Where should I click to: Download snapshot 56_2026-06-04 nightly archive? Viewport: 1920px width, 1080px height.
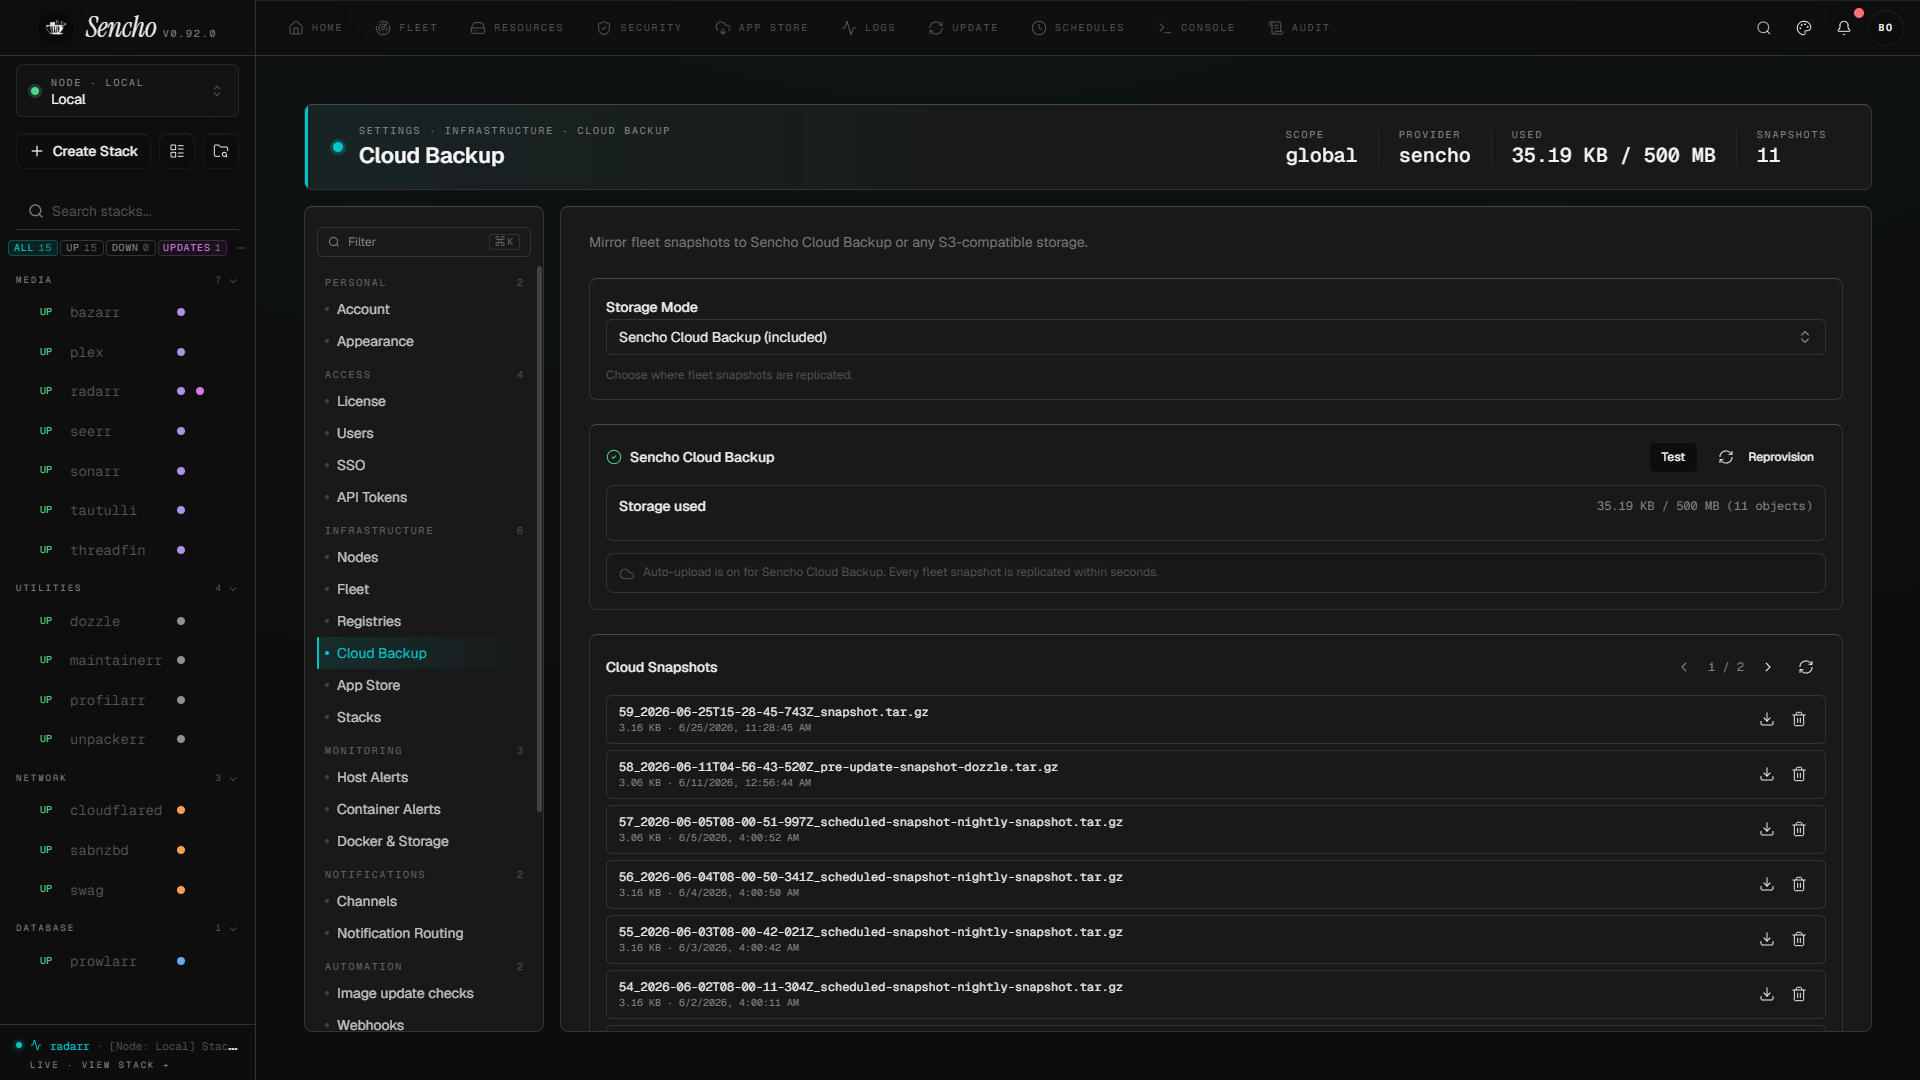[1767, 884]
